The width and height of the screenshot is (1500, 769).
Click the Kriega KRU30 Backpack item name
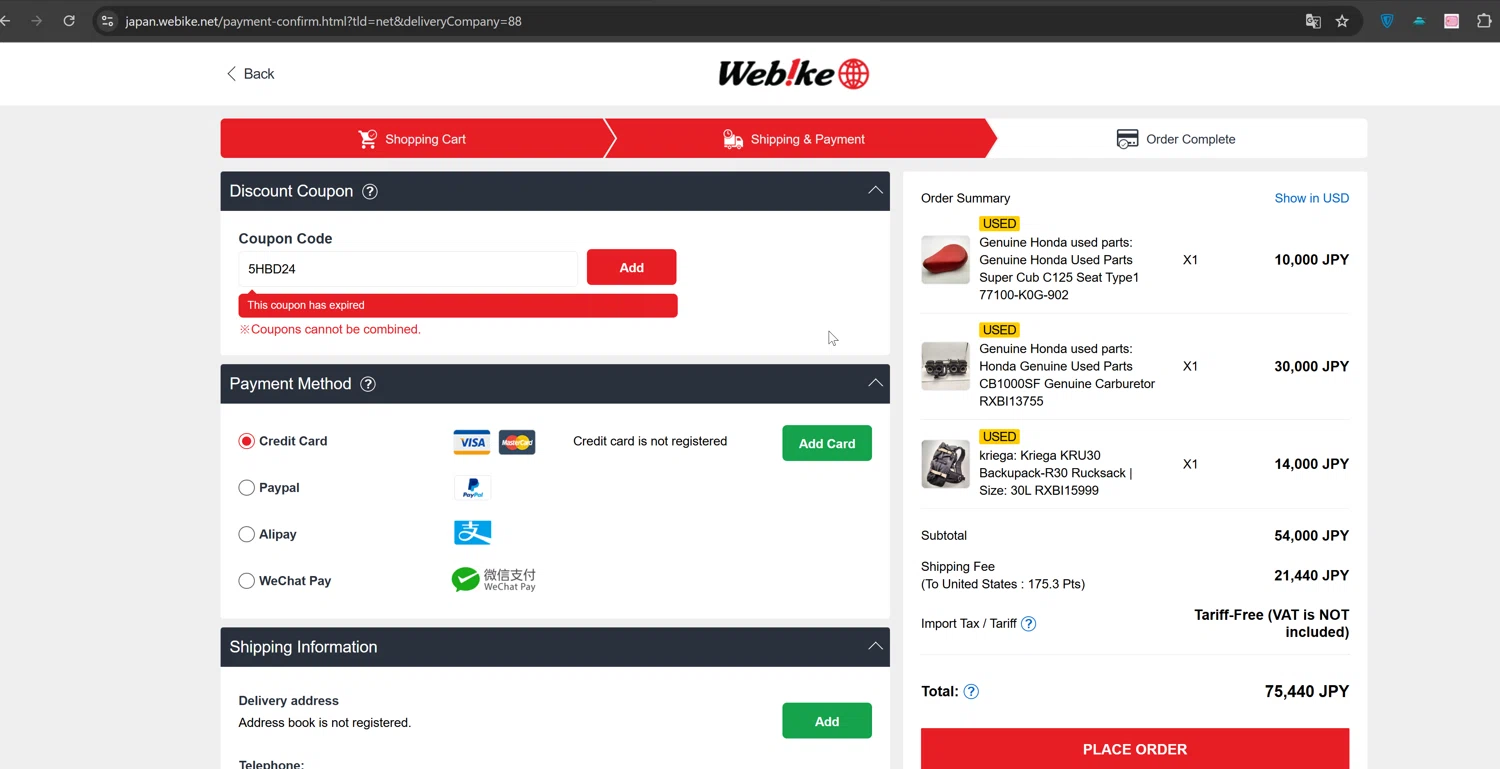pos(1056,473)
